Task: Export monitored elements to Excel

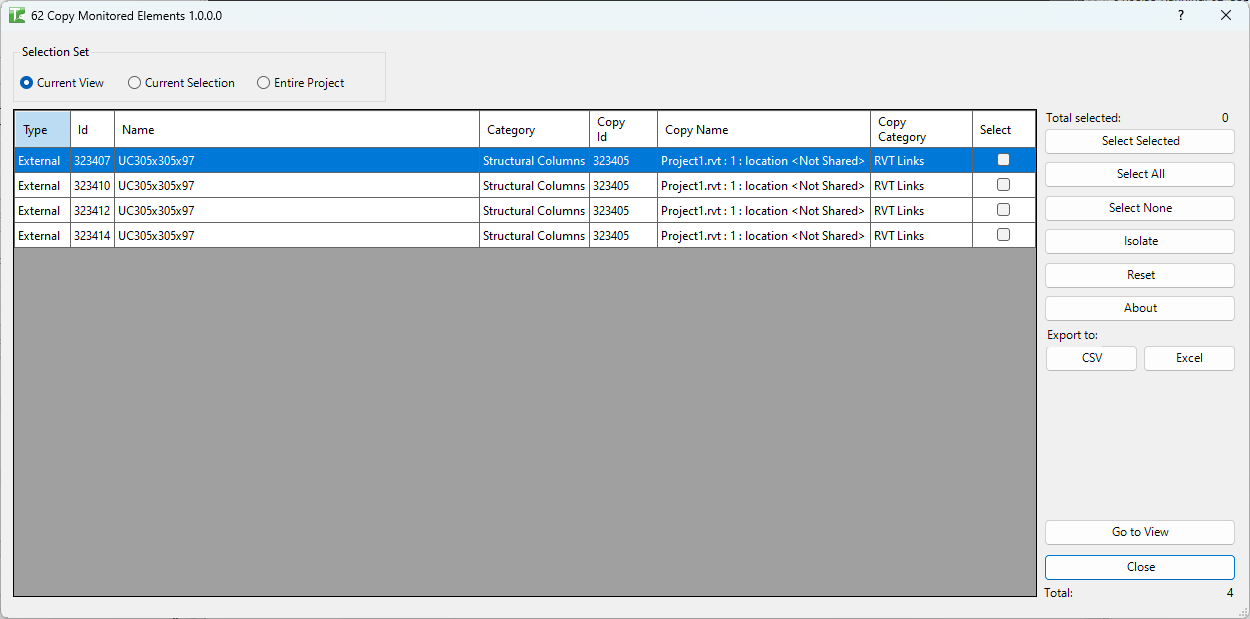Action: click(1189, 357)
